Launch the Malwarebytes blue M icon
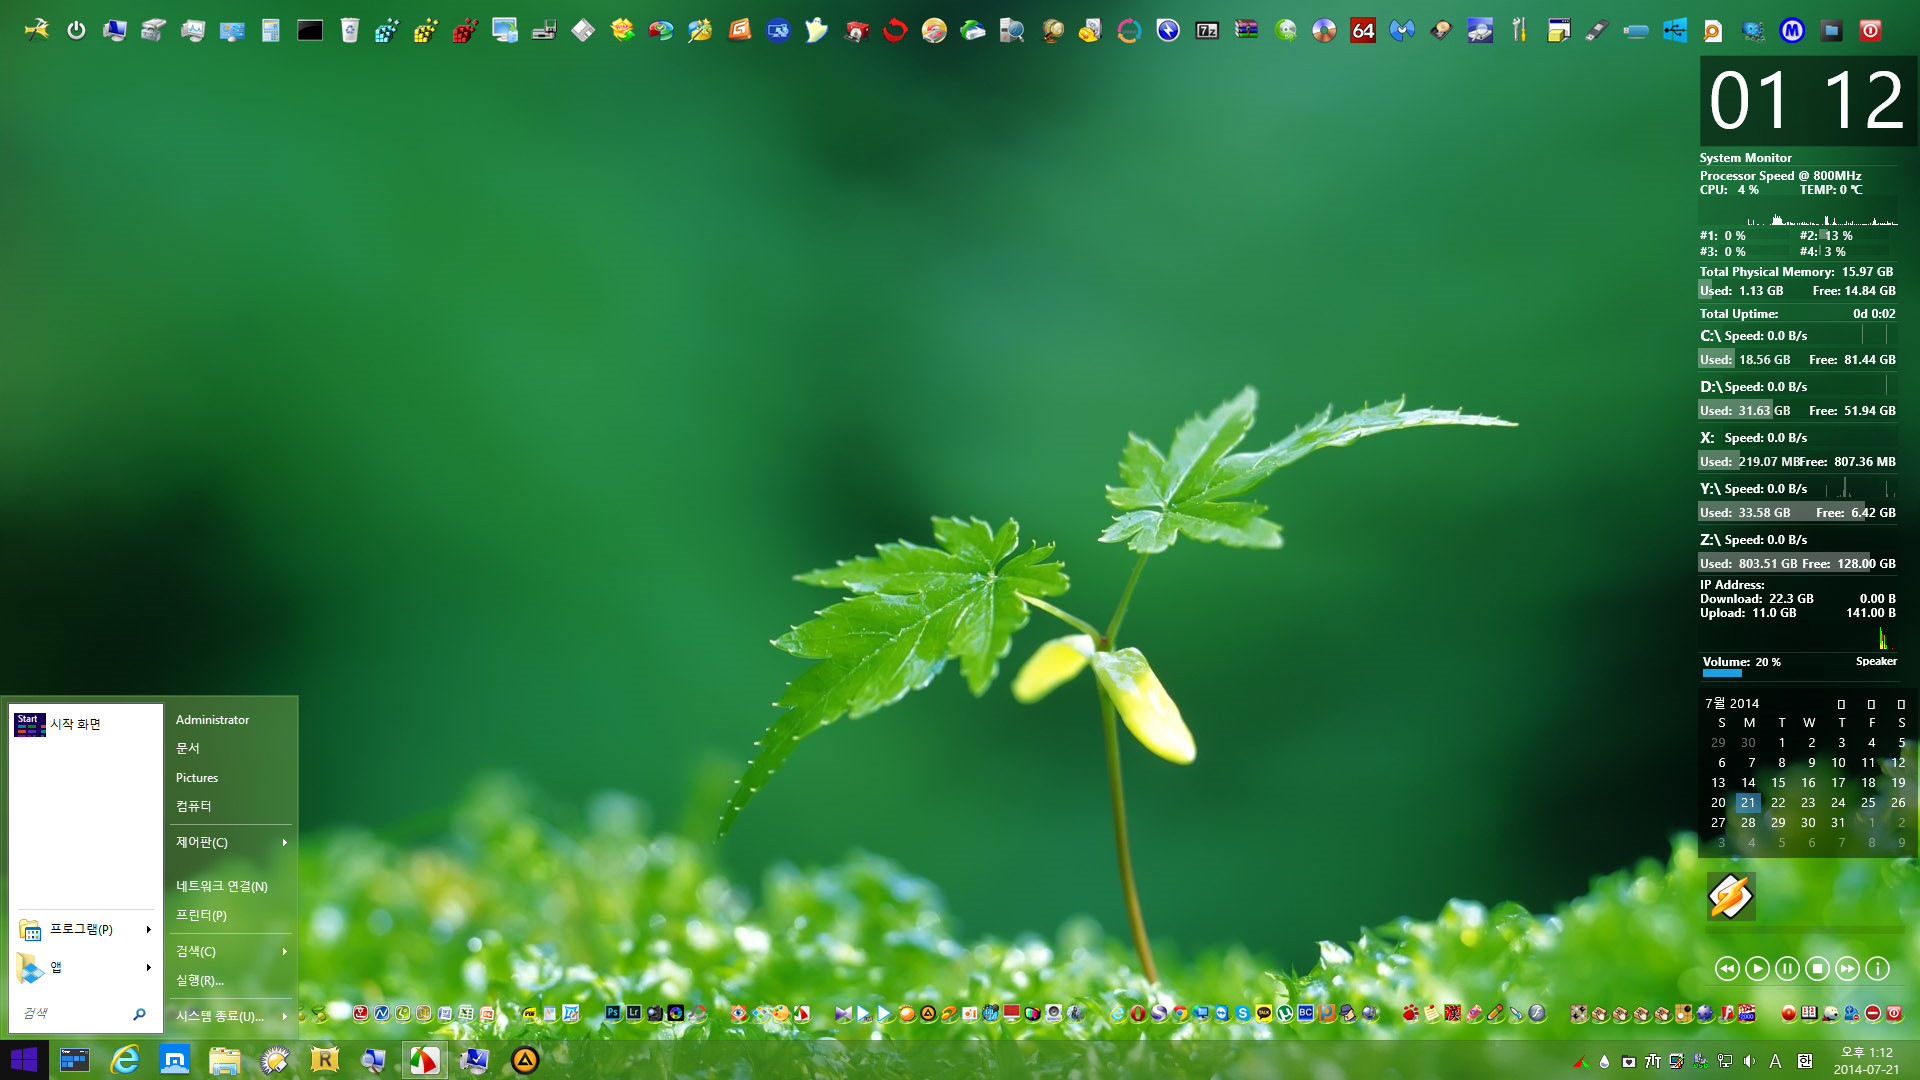The height and width of the screenshot is (1080, 1920). pos(1402,30)
